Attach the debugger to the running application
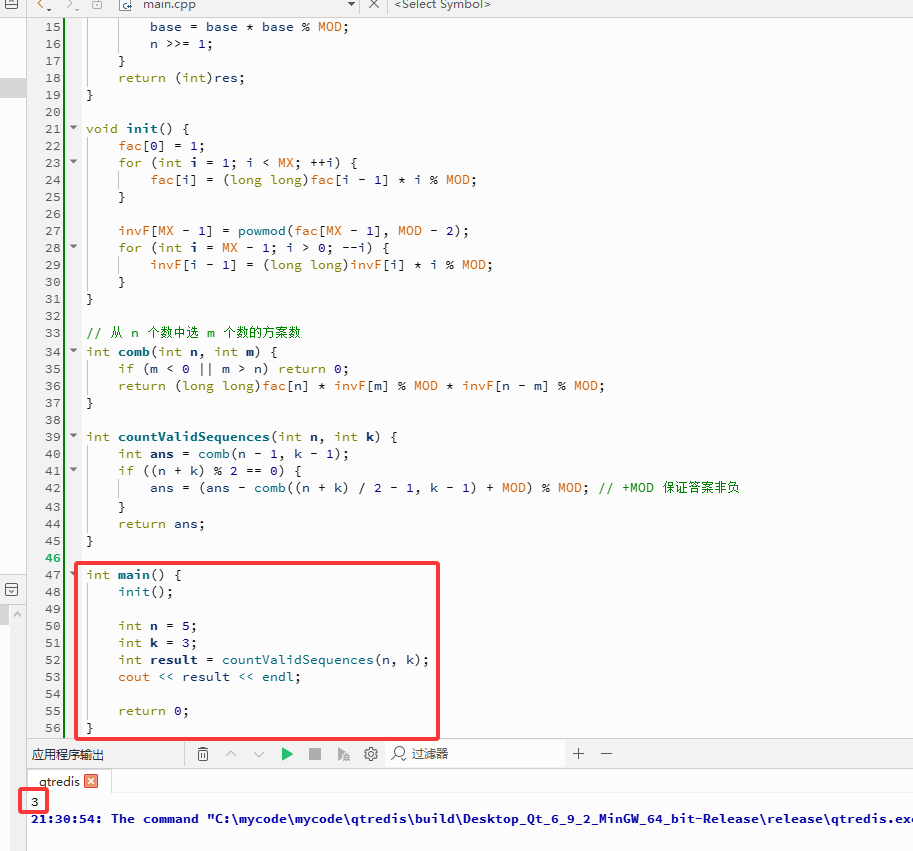 tap(344, 754)
